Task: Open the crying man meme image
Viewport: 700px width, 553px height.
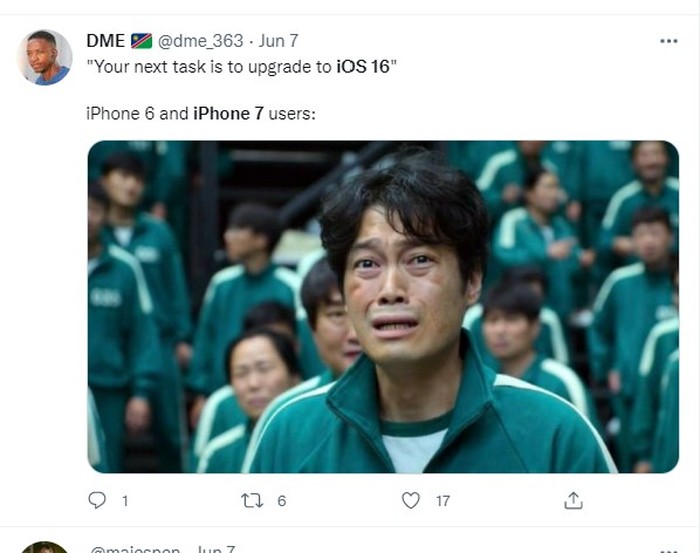Action: tap(383, 307)
